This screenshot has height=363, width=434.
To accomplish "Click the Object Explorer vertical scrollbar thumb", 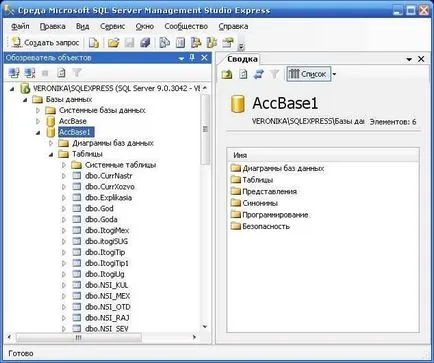I will point(205,129).
